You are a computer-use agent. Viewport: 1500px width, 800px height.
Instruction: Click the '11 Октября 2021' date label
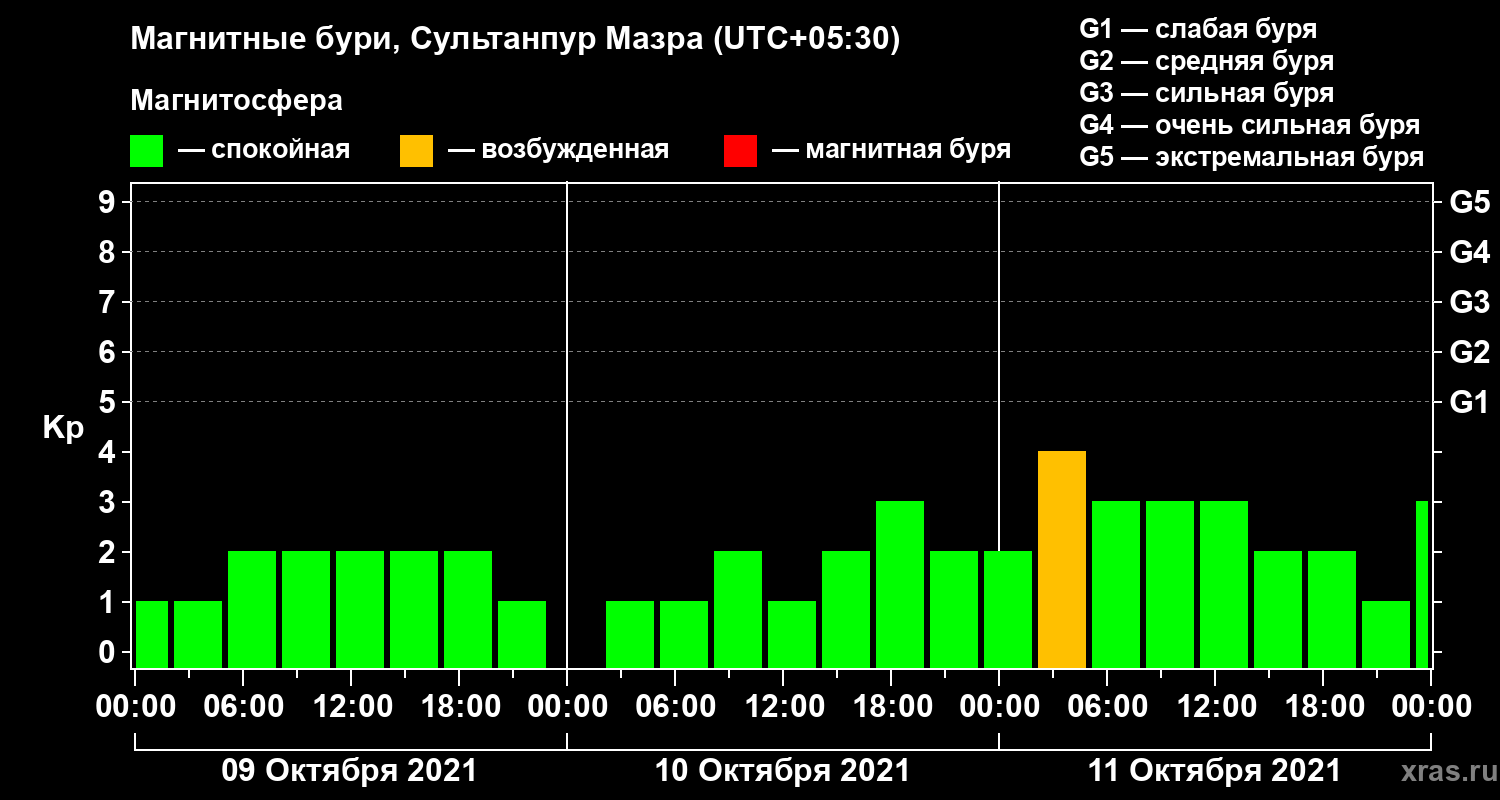point(1214,771)
